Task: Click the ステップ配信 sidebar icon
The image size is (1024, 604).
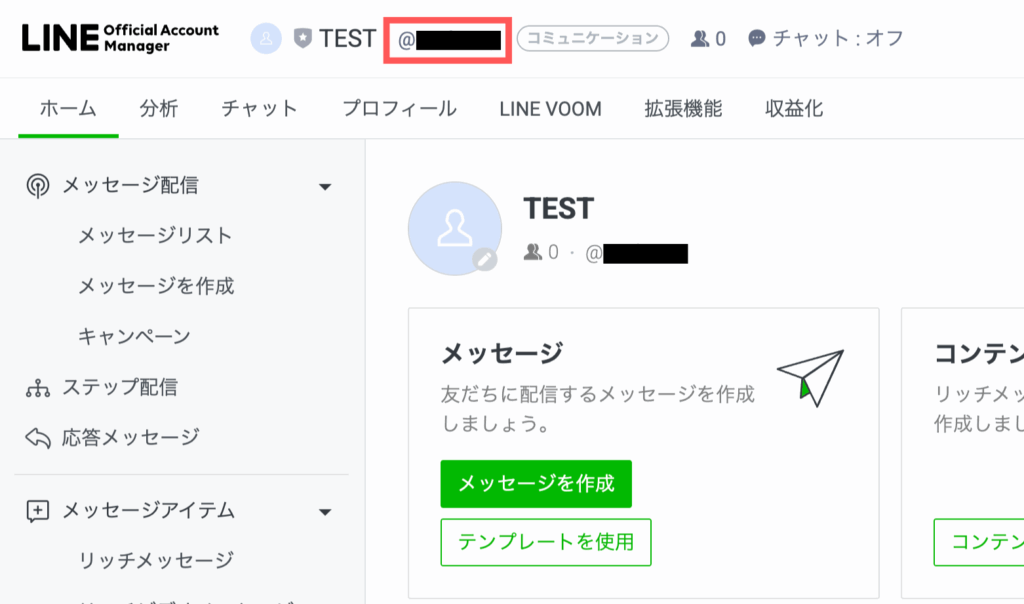Action: pyautogui.click(x=37, y=387)
